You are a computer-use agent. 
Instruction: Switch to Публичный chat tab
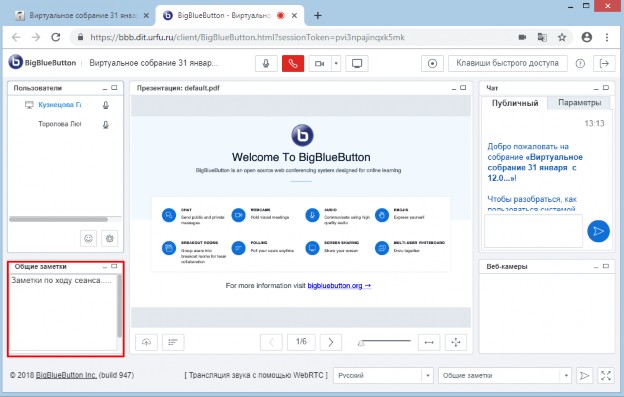coord(515,103)
